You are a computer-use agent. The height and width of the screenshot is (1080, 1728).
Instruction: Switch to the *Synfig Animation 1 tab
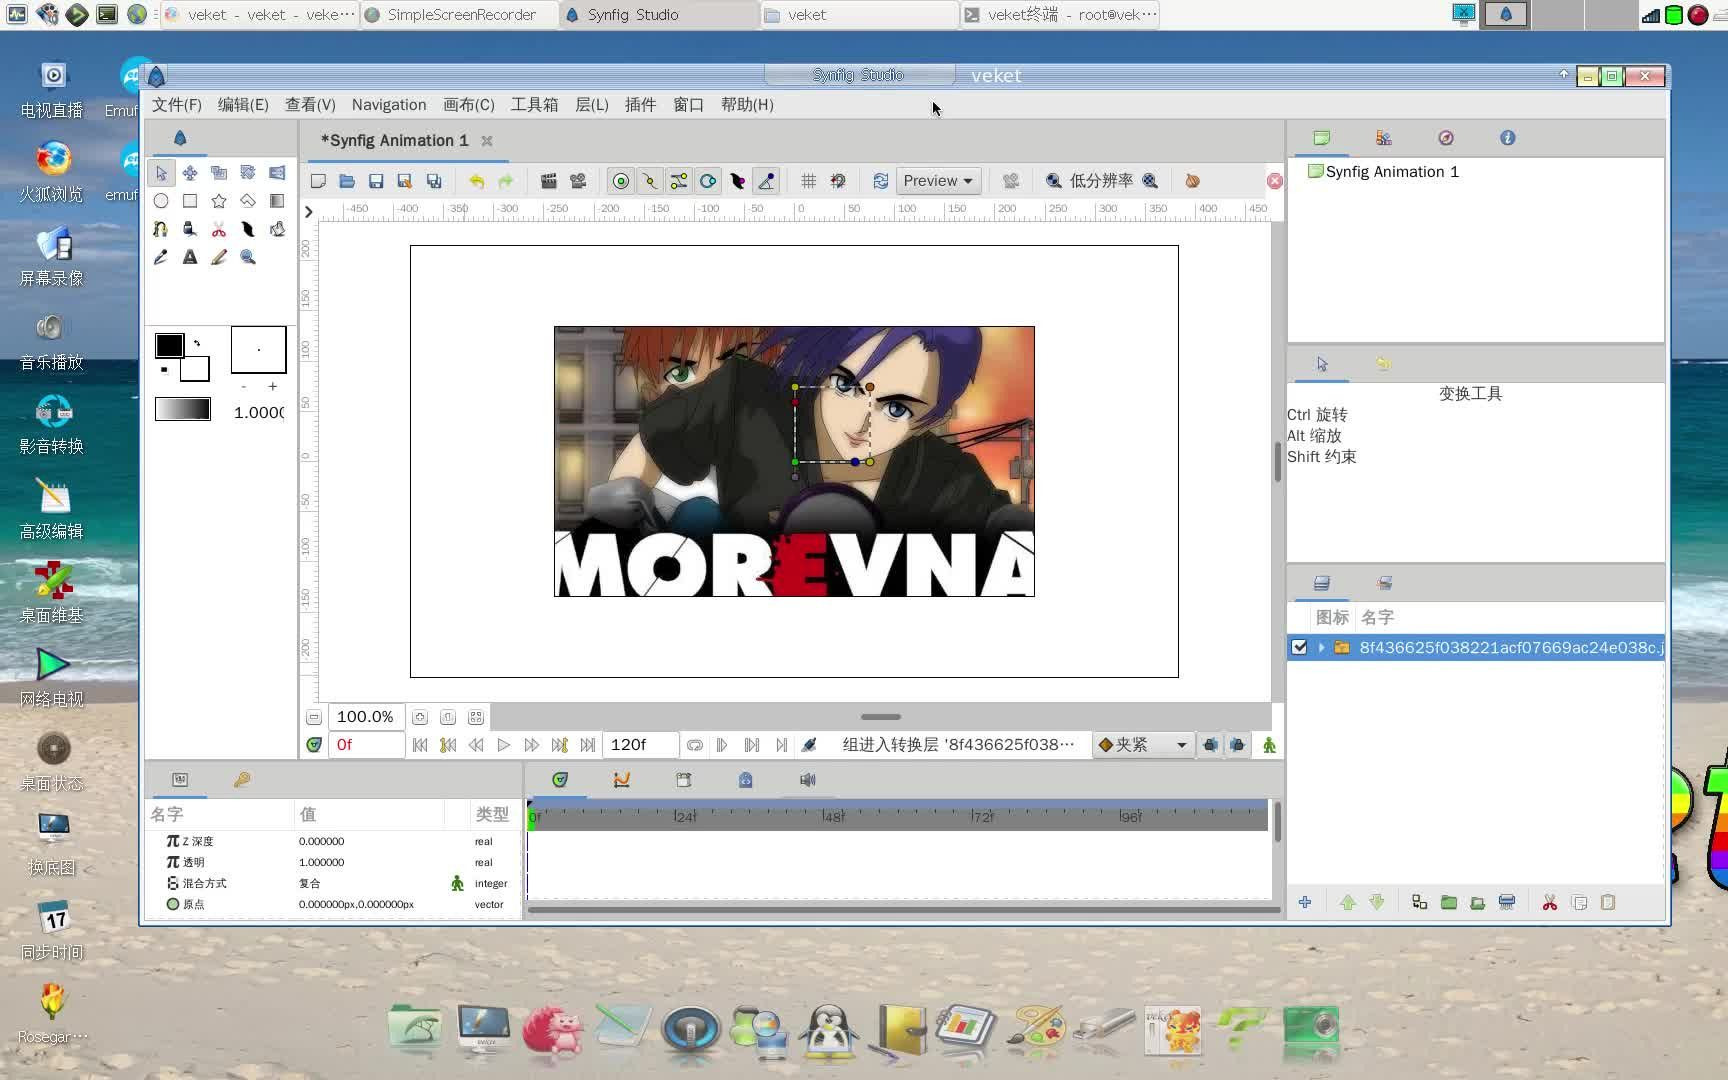tap(394, 141)
